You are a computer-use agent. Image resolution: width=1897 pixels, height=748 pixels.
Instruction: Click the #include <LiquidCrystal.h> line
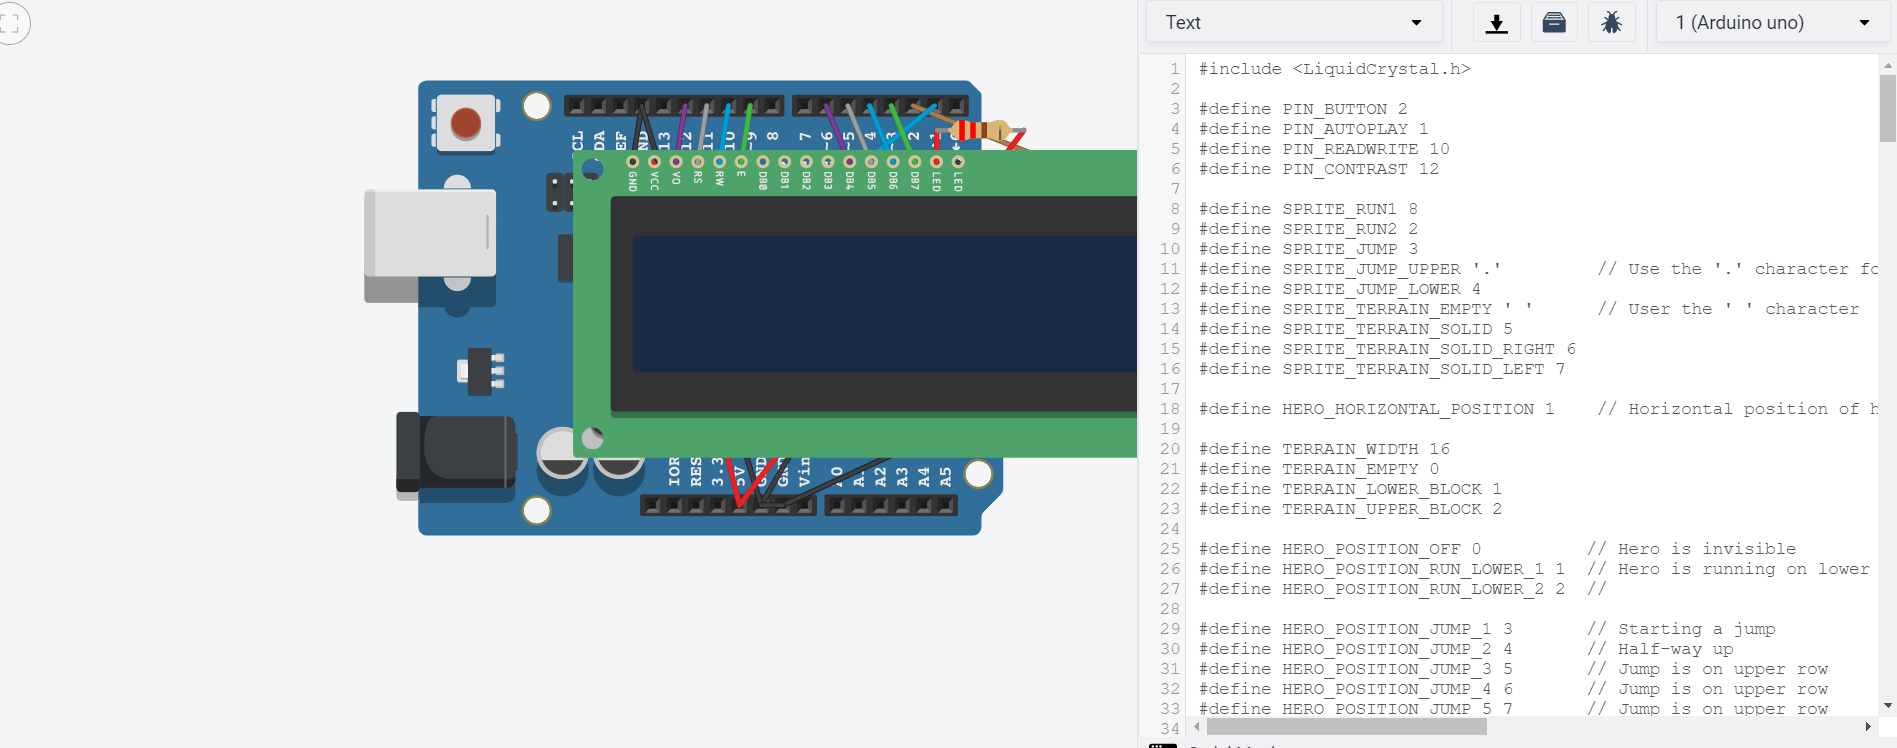coord(1335,69)
